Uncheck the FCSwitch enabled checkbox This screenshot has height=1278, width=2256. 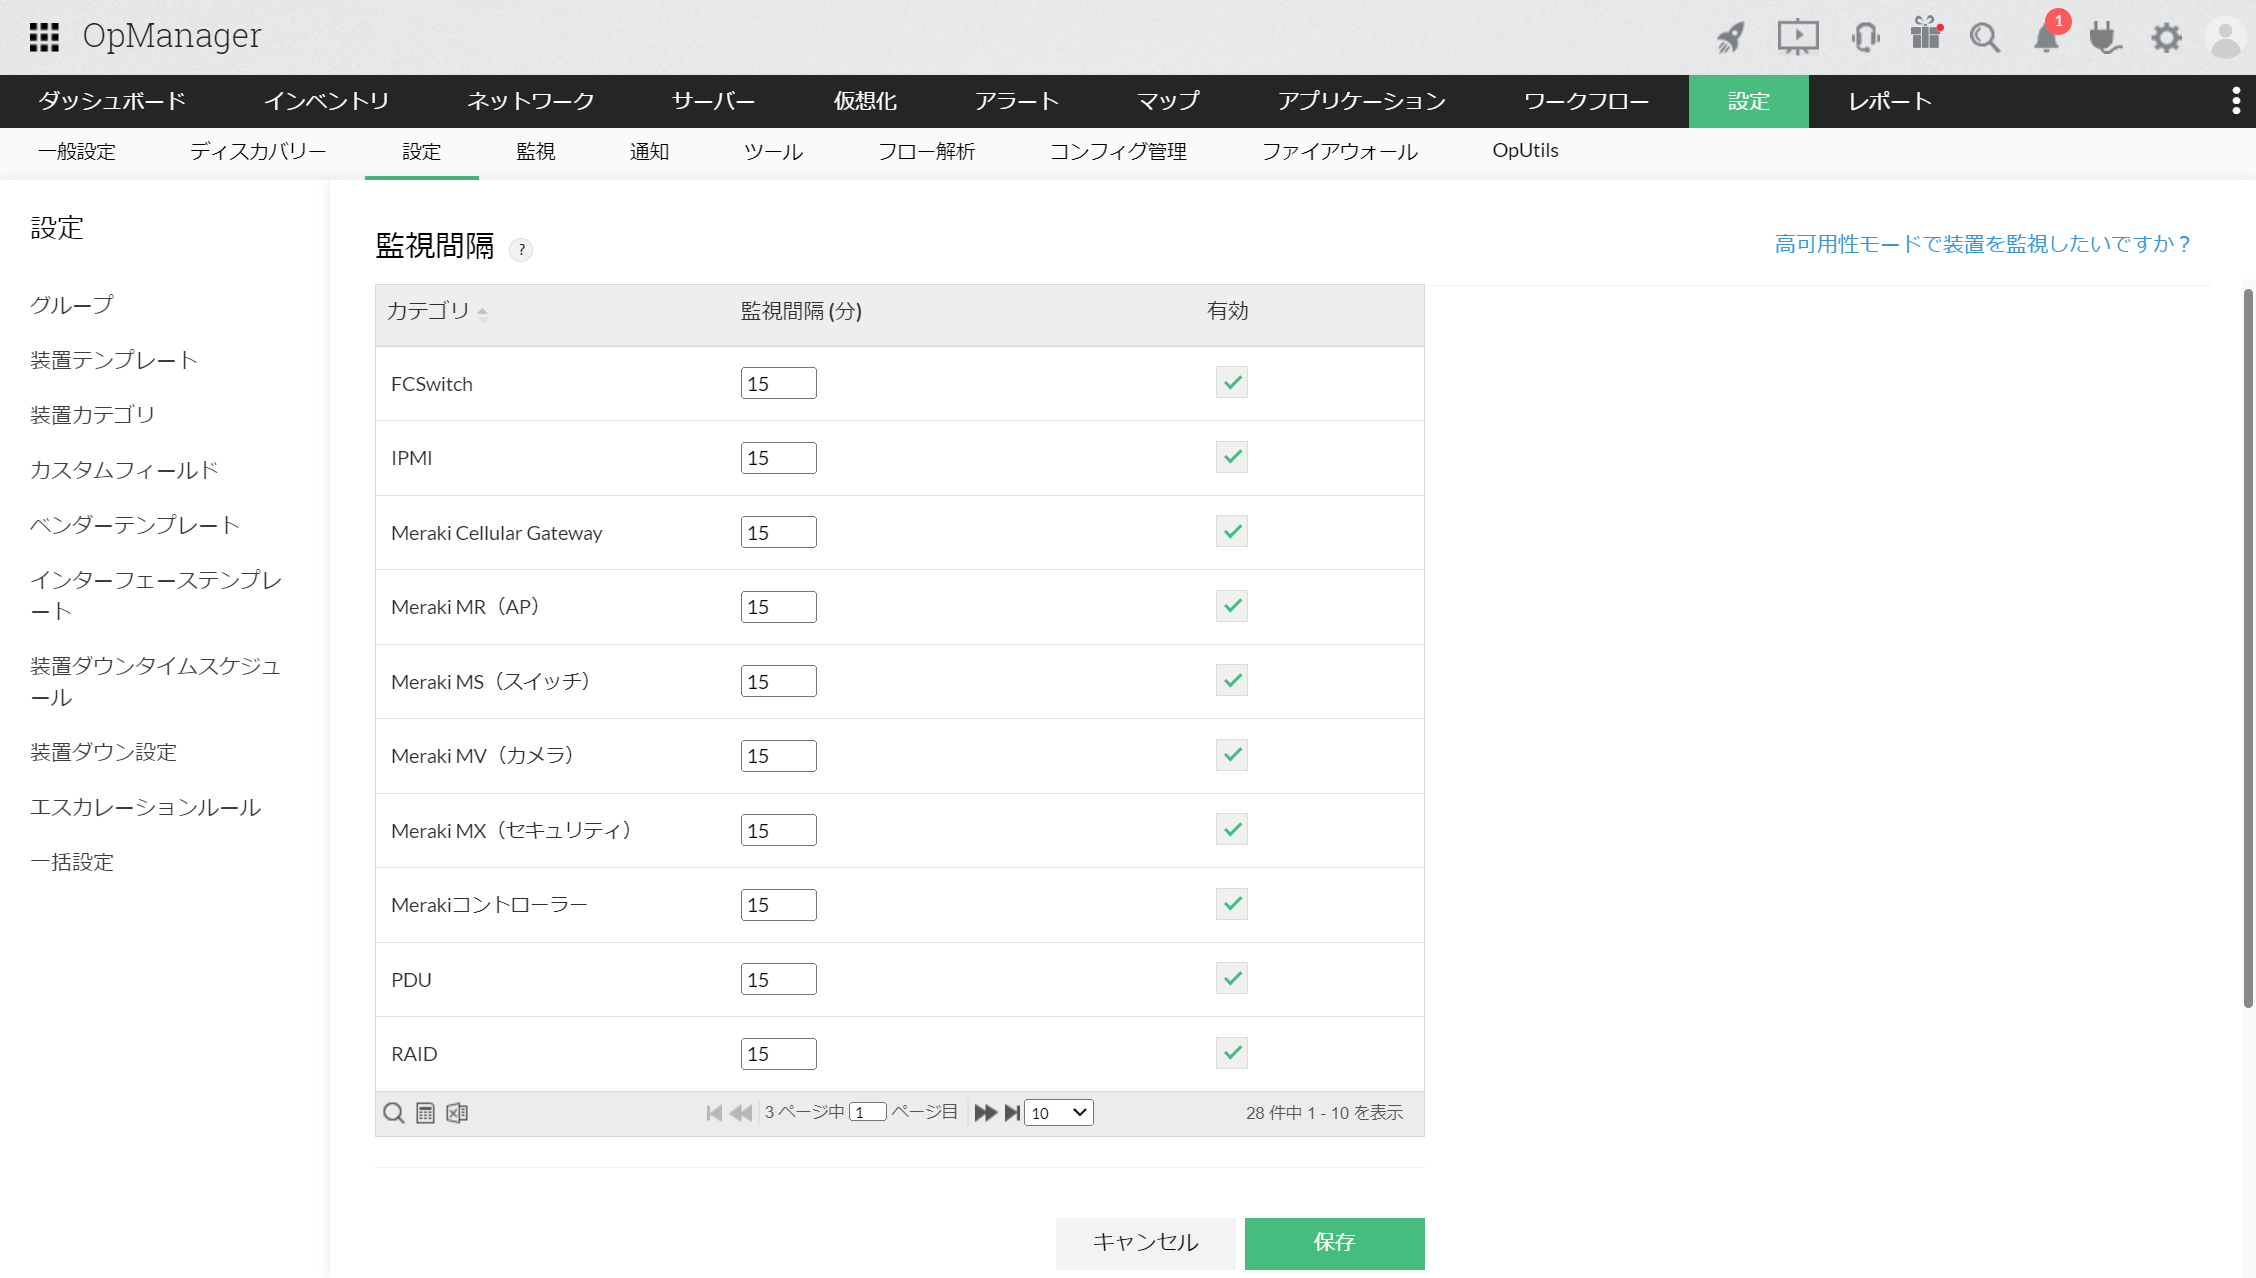[x=1232, y=382]
